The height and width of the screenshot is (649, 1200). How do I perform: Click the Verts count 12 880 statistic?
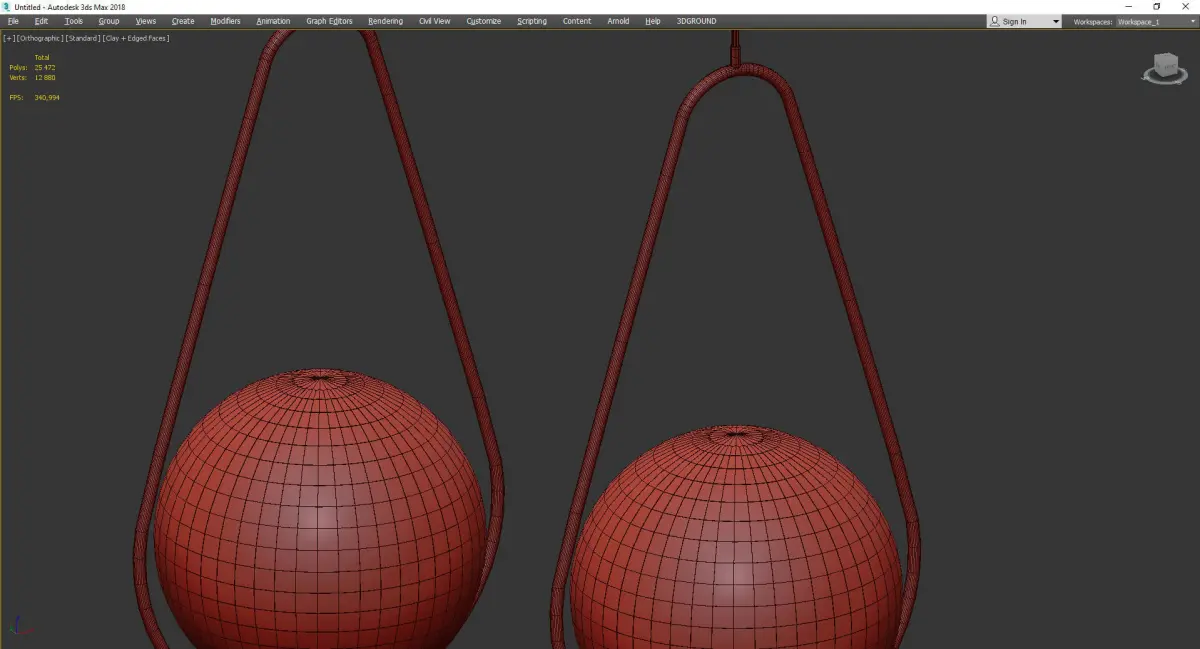click(x=33, y=77)
